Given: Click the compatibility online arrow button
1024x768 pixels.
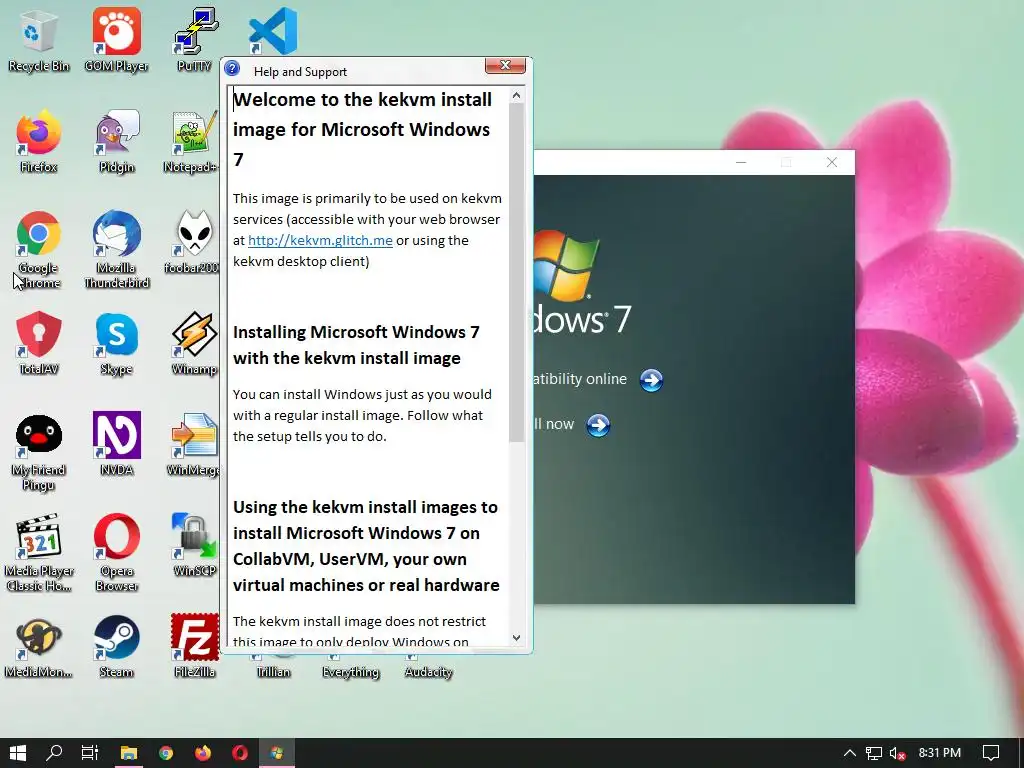Looking at the screenshot, I should 650,380.
